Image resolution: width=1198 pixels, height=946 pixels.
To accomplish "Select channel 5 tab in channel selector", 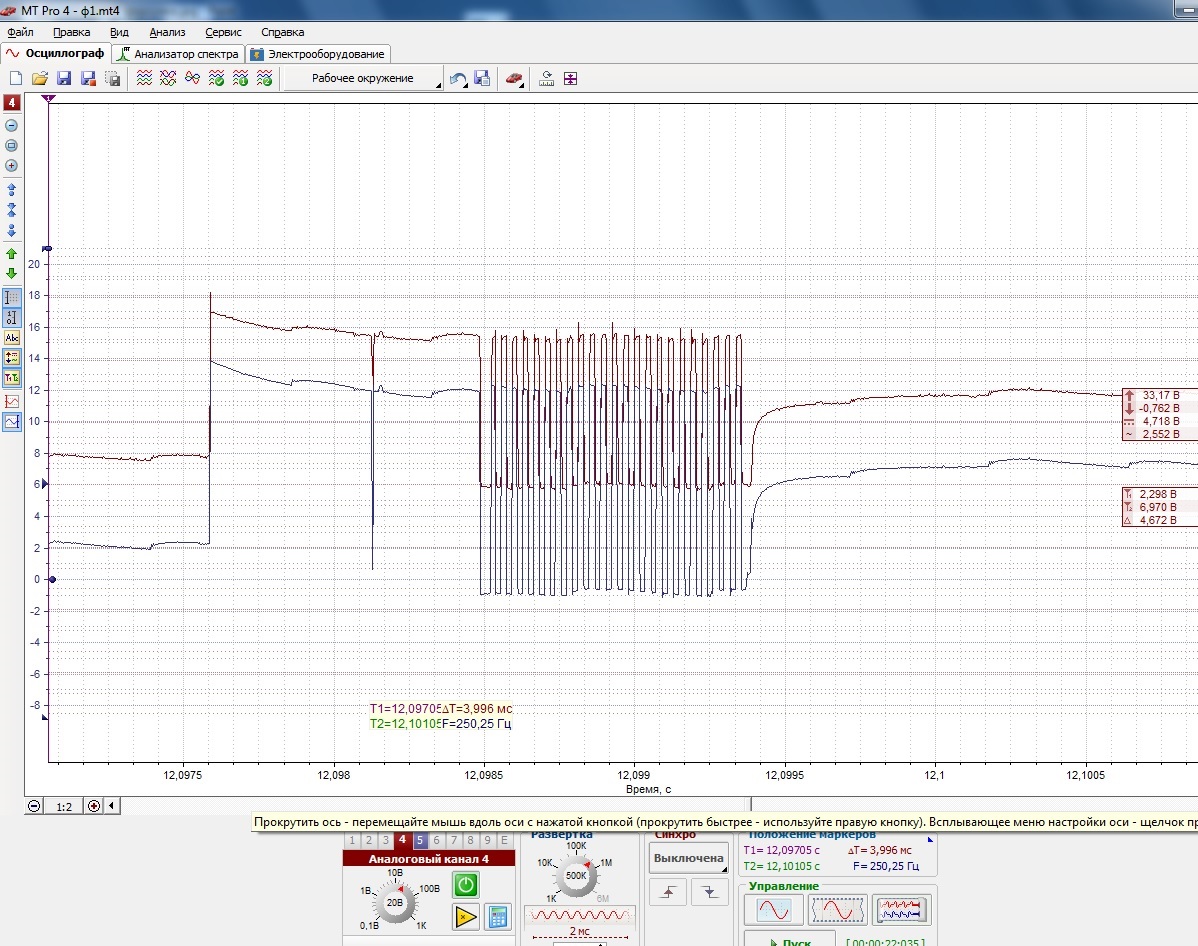I will (x=419, y=840).
